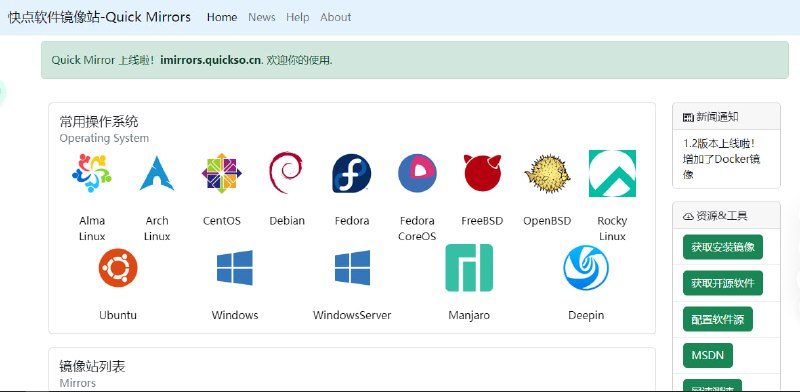The image size is (800, 392).
Task: Open the MSDN button
Action: click(x=708, y=355)
